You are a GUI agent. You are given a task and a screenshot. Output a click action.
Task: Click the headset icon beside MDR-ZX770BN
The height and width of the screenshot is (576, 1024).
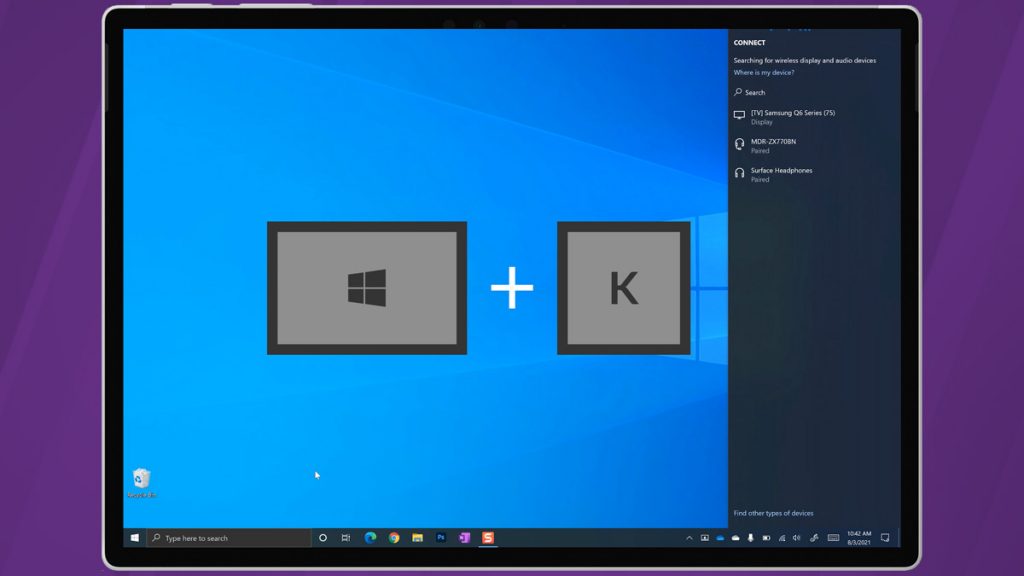click(x=739, y=144)
